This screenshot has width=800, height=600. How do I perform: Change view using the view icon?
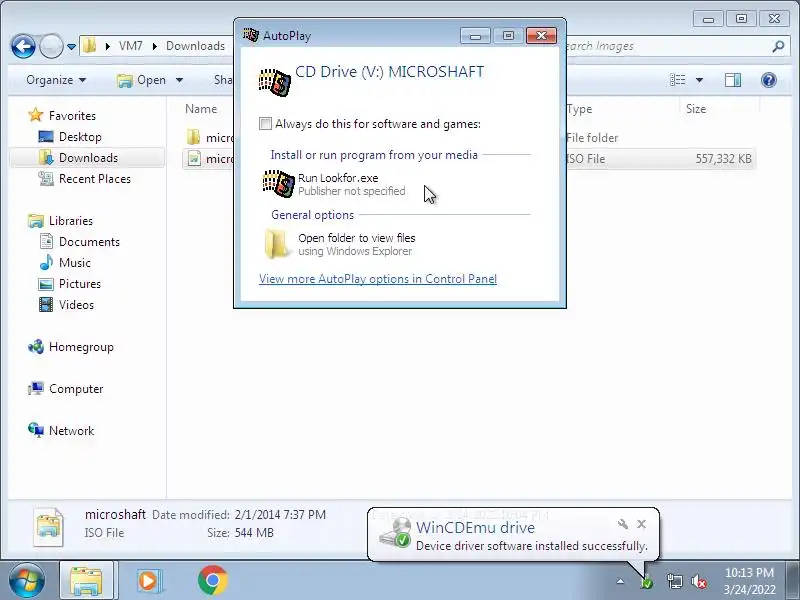tap(678, 80)
